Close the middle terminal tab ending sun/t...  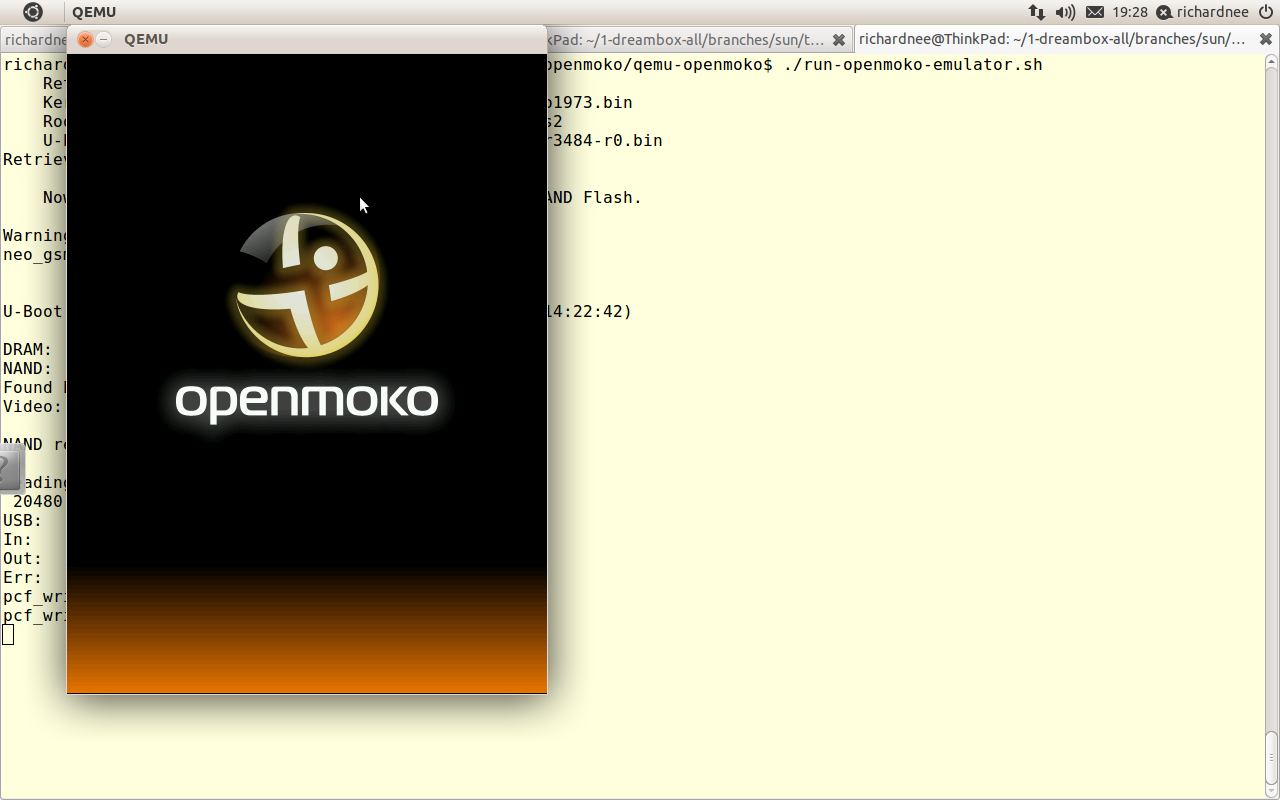(x=839, y=40)
